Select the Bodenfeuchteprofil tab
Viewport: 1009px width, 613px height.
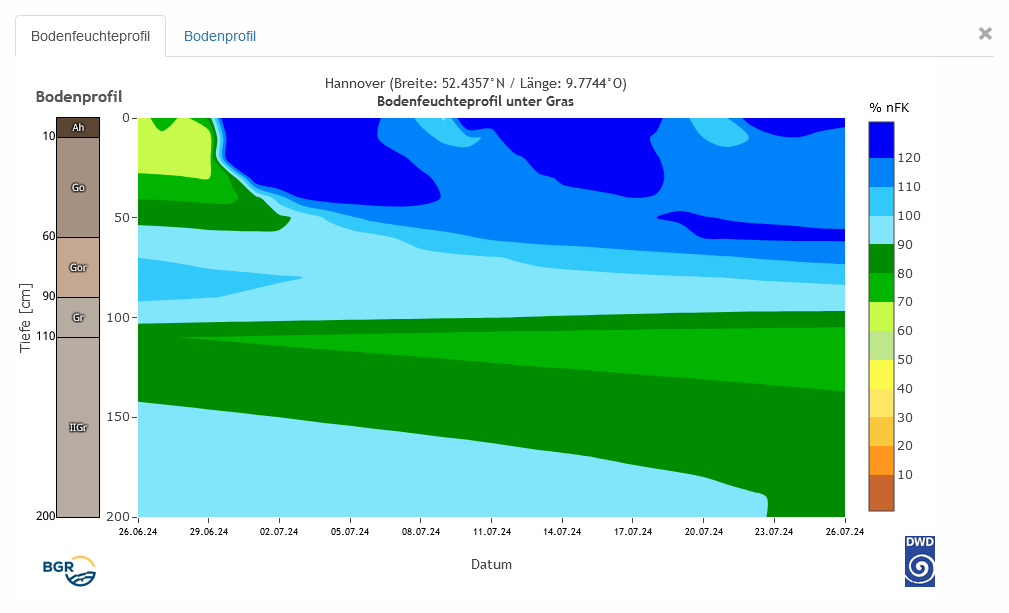90,36
